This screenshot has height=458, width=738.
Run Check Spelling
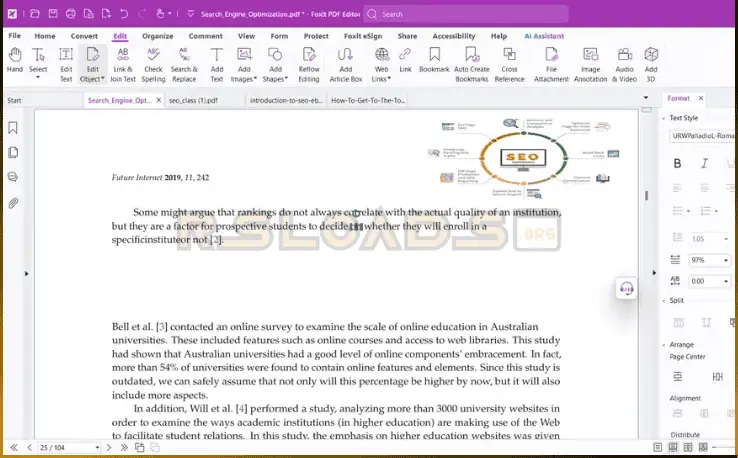153,65
